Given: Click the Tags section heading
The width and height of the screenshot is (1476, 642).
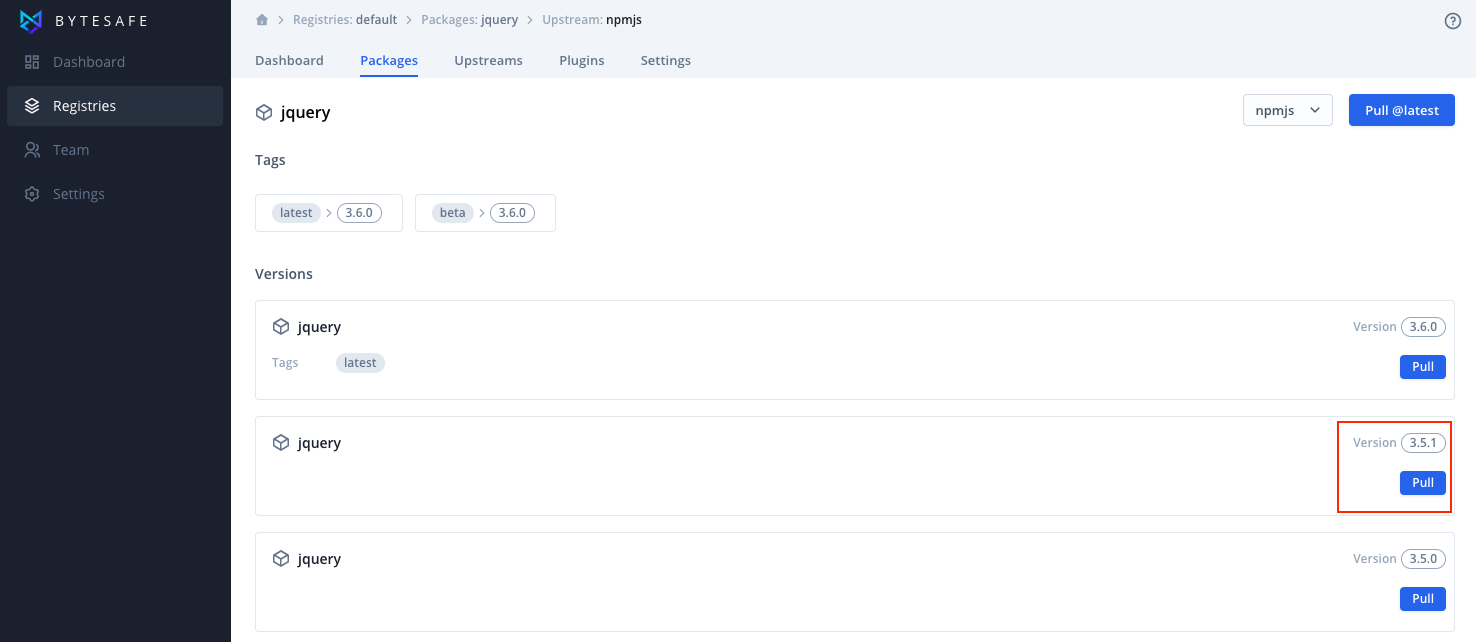Looking at the screenshot, I should 270,160.
